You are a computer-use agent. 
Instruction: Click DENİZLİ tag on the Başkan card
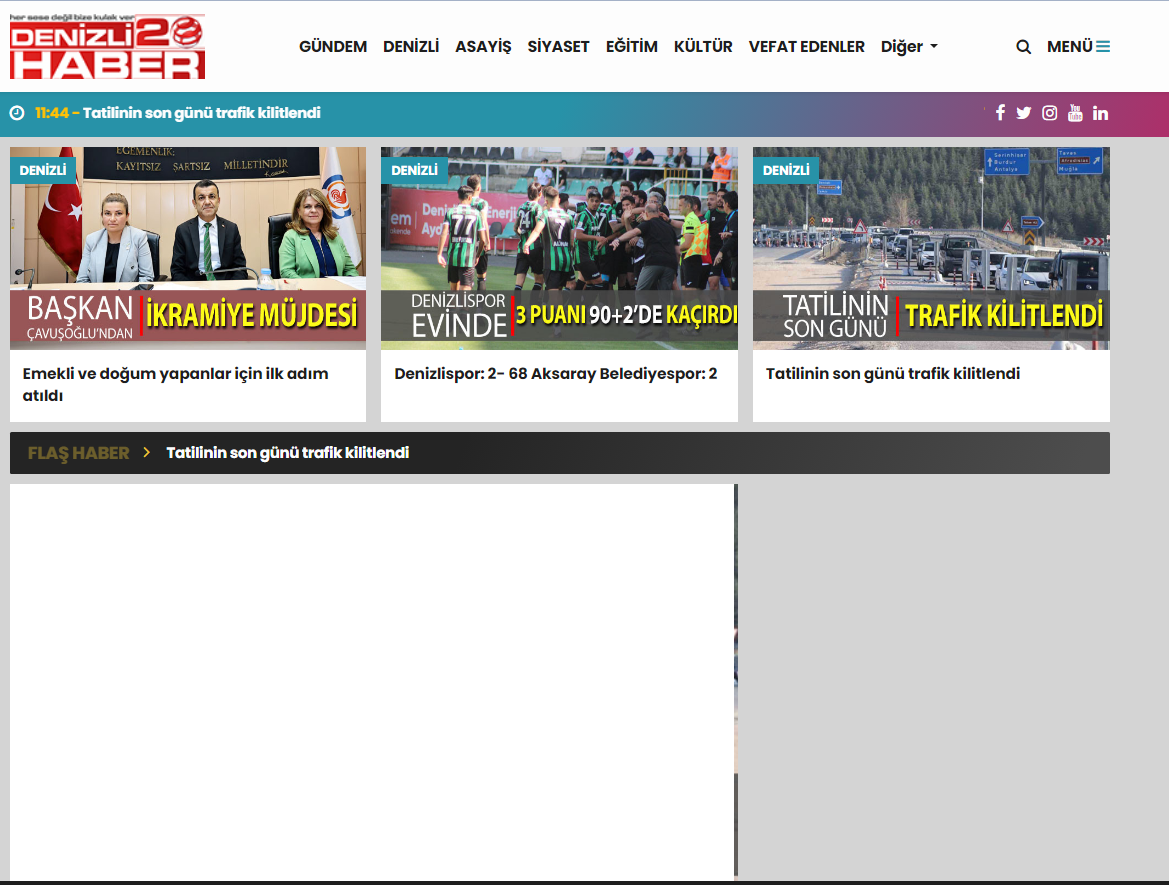[x=42, y=170]
